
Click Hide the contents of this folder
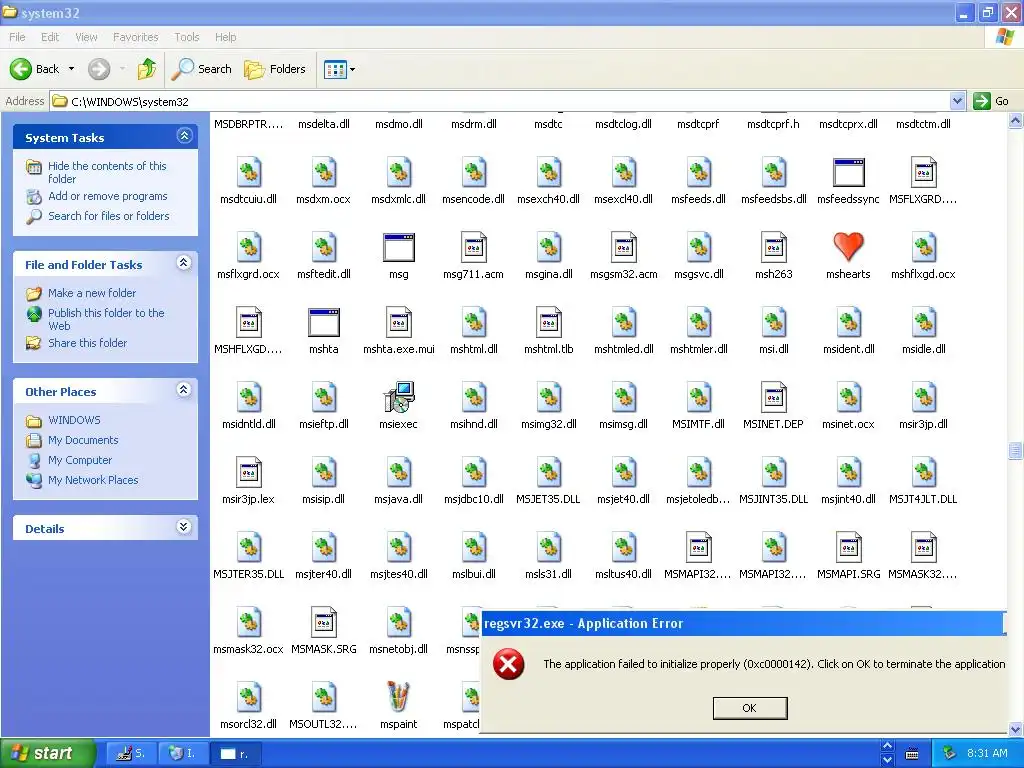click(107, 172)
